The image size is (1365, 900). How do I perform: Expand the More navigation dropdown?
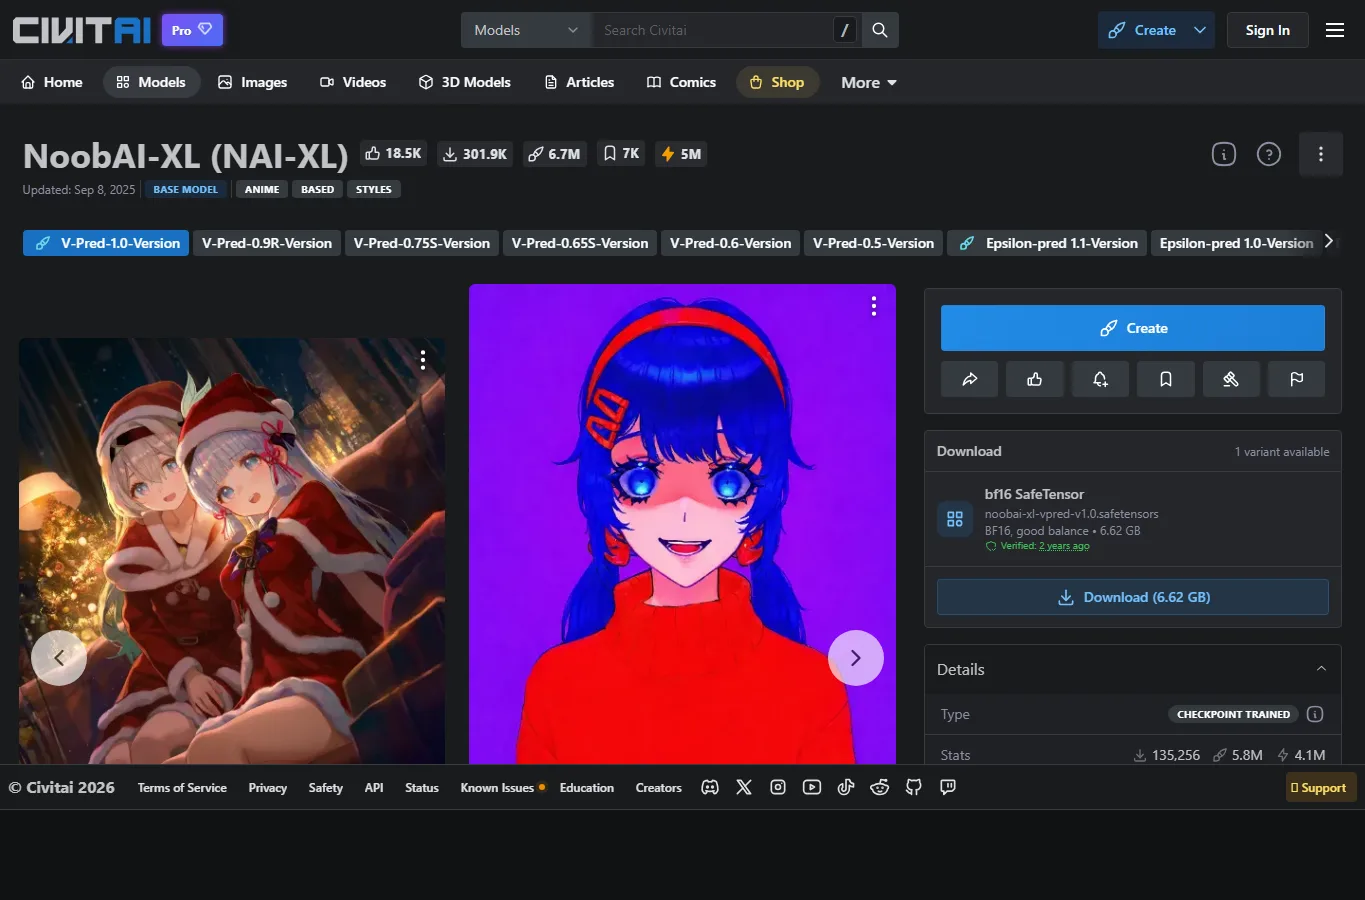pyautogui.click(x=869, y=82)
